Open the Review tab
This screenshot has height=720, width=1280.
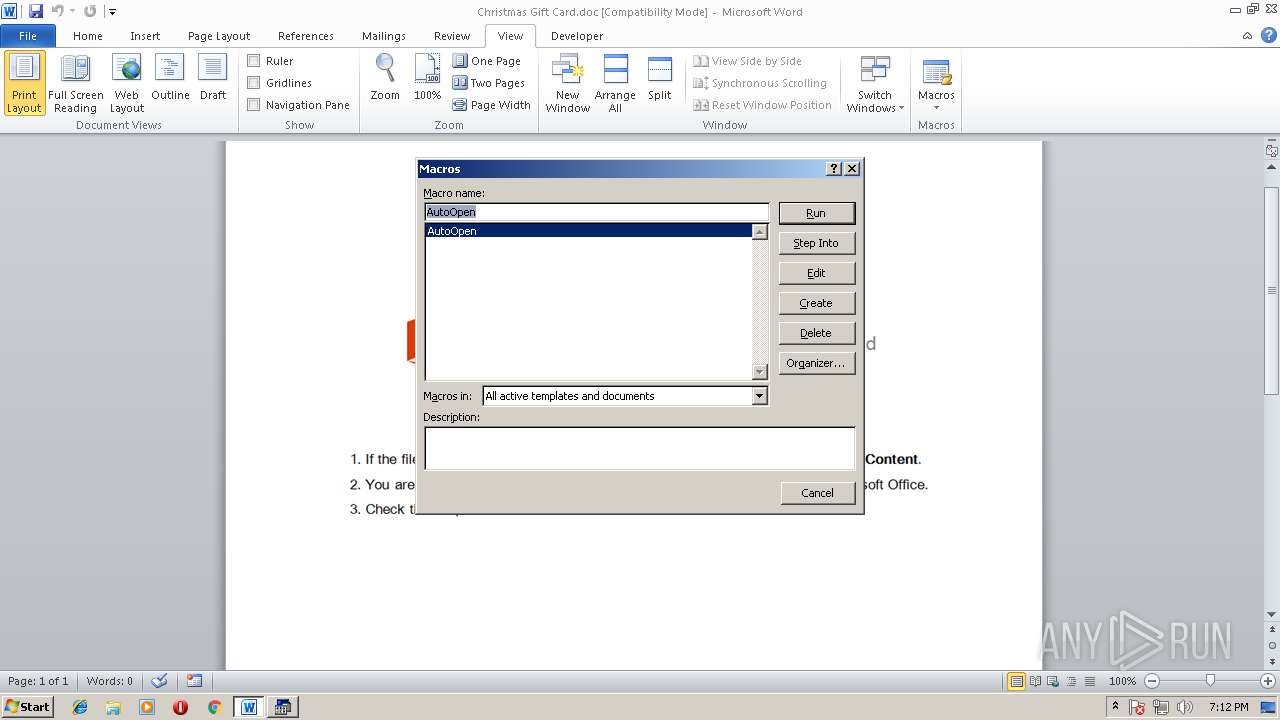coord(452,35)
